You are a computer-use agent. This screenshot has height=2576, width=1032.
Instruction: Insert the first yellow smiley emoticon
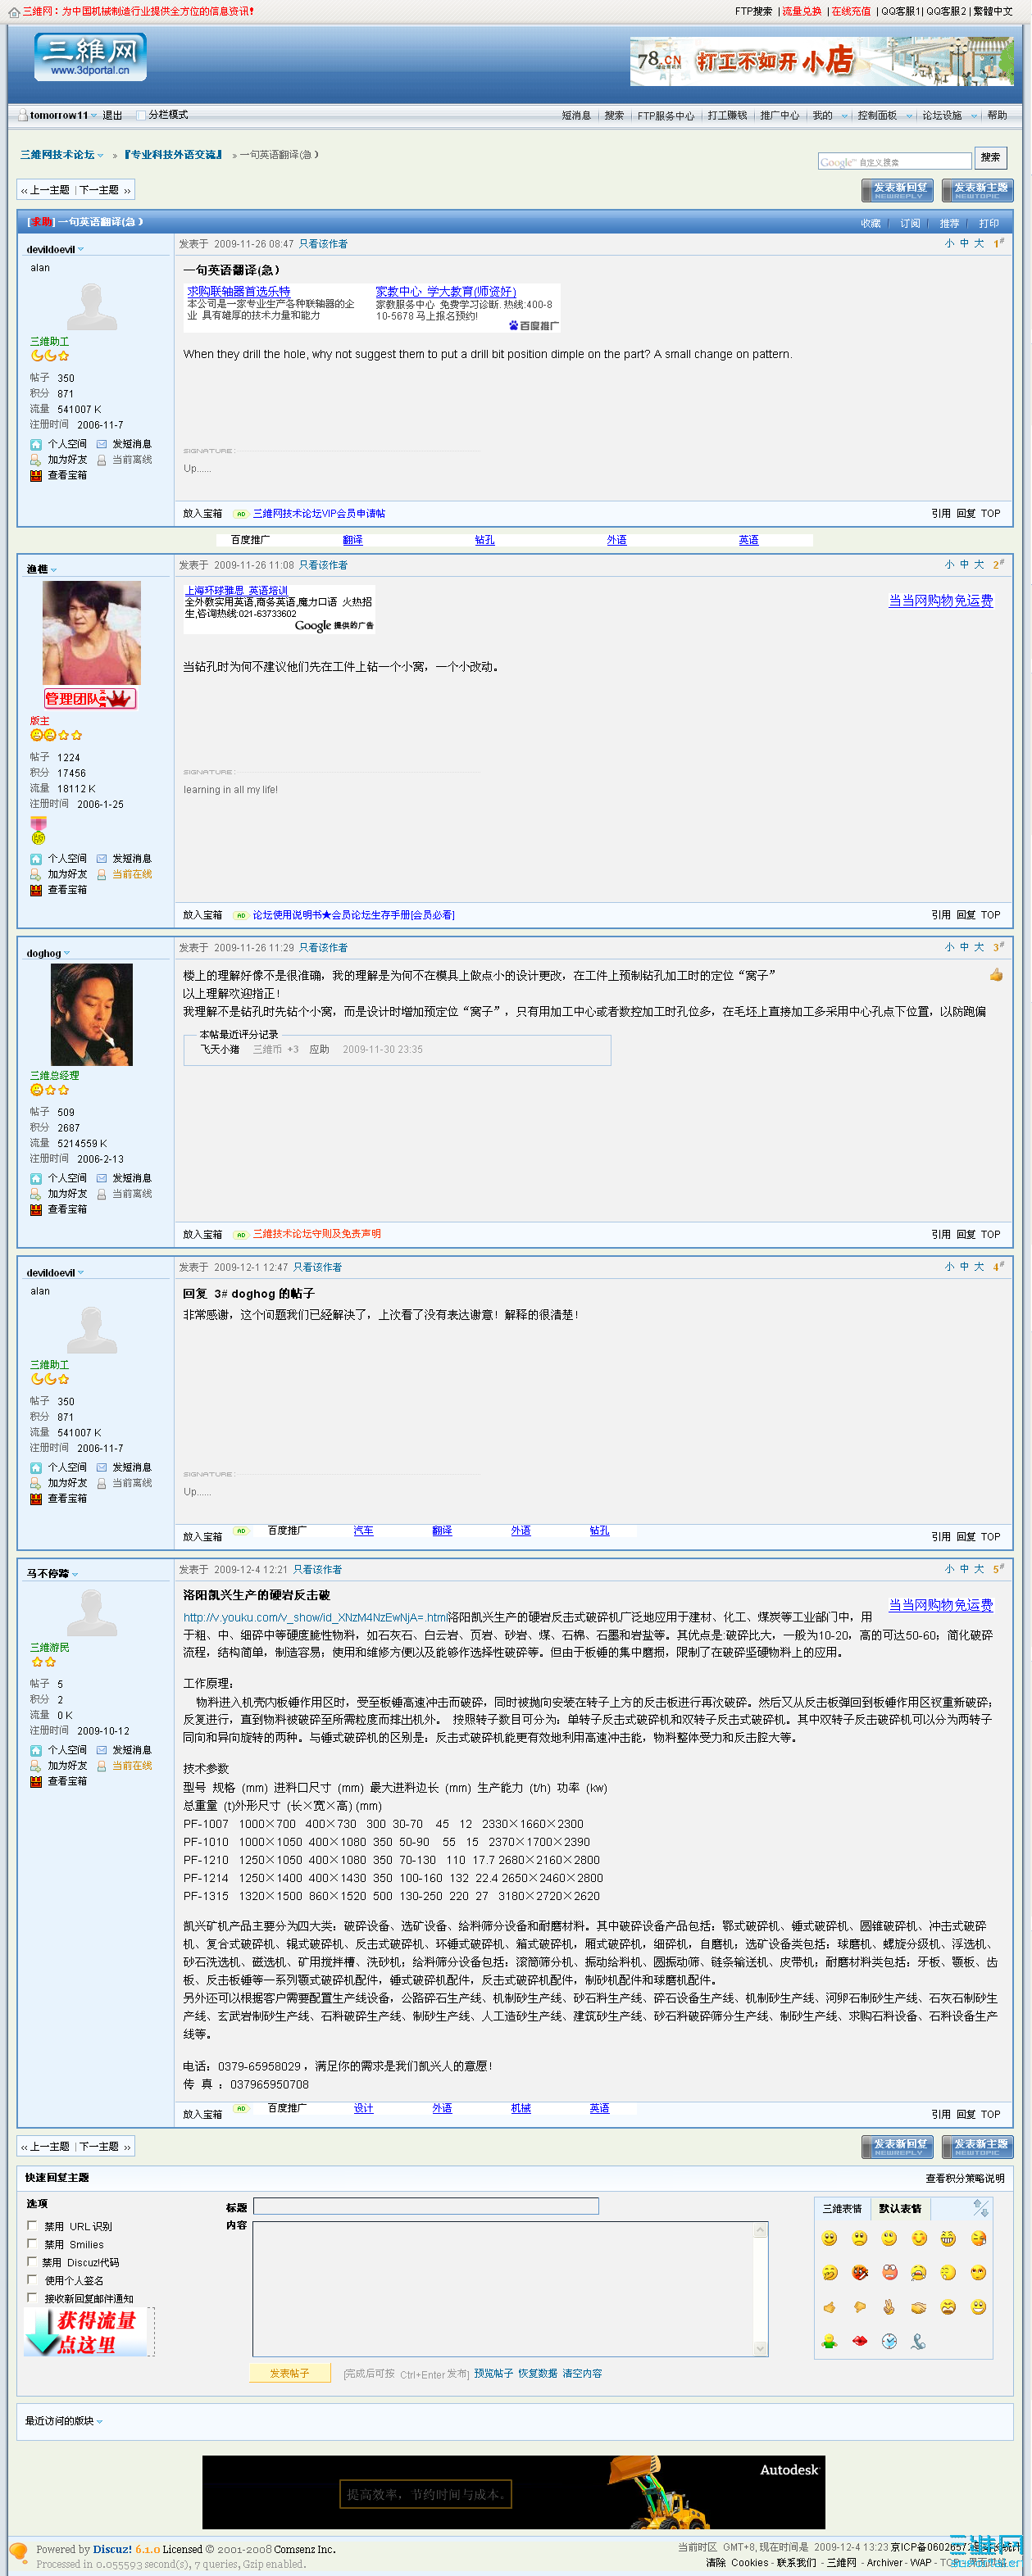pyautogui.click(x=829, y=2238)
